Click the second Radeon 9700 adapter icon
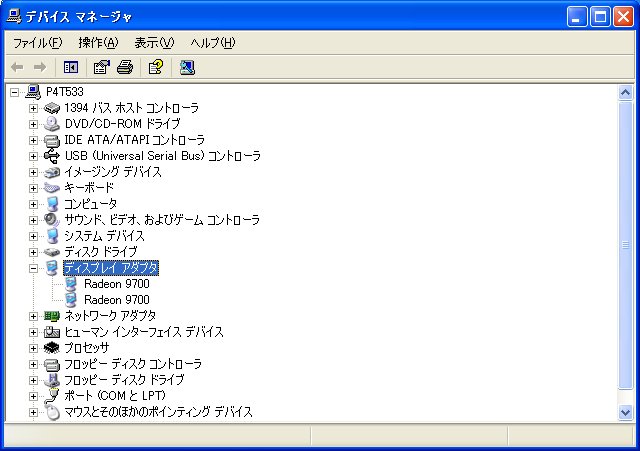This screenshot has width=640, height=451. [x=71, y=300]
